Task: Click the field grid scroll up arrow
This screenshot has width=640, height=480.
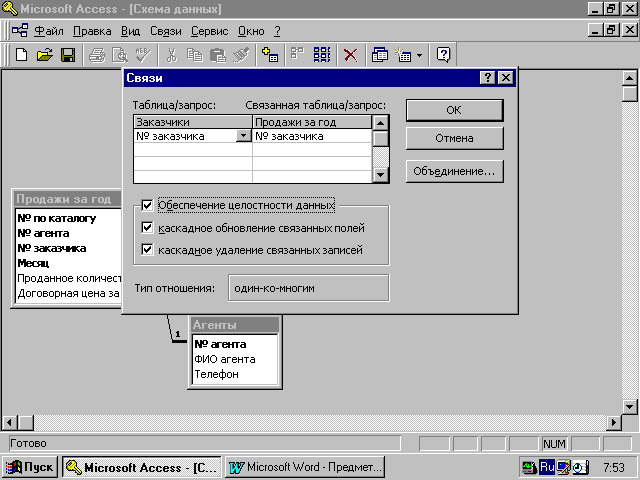Action: point(380,122)
